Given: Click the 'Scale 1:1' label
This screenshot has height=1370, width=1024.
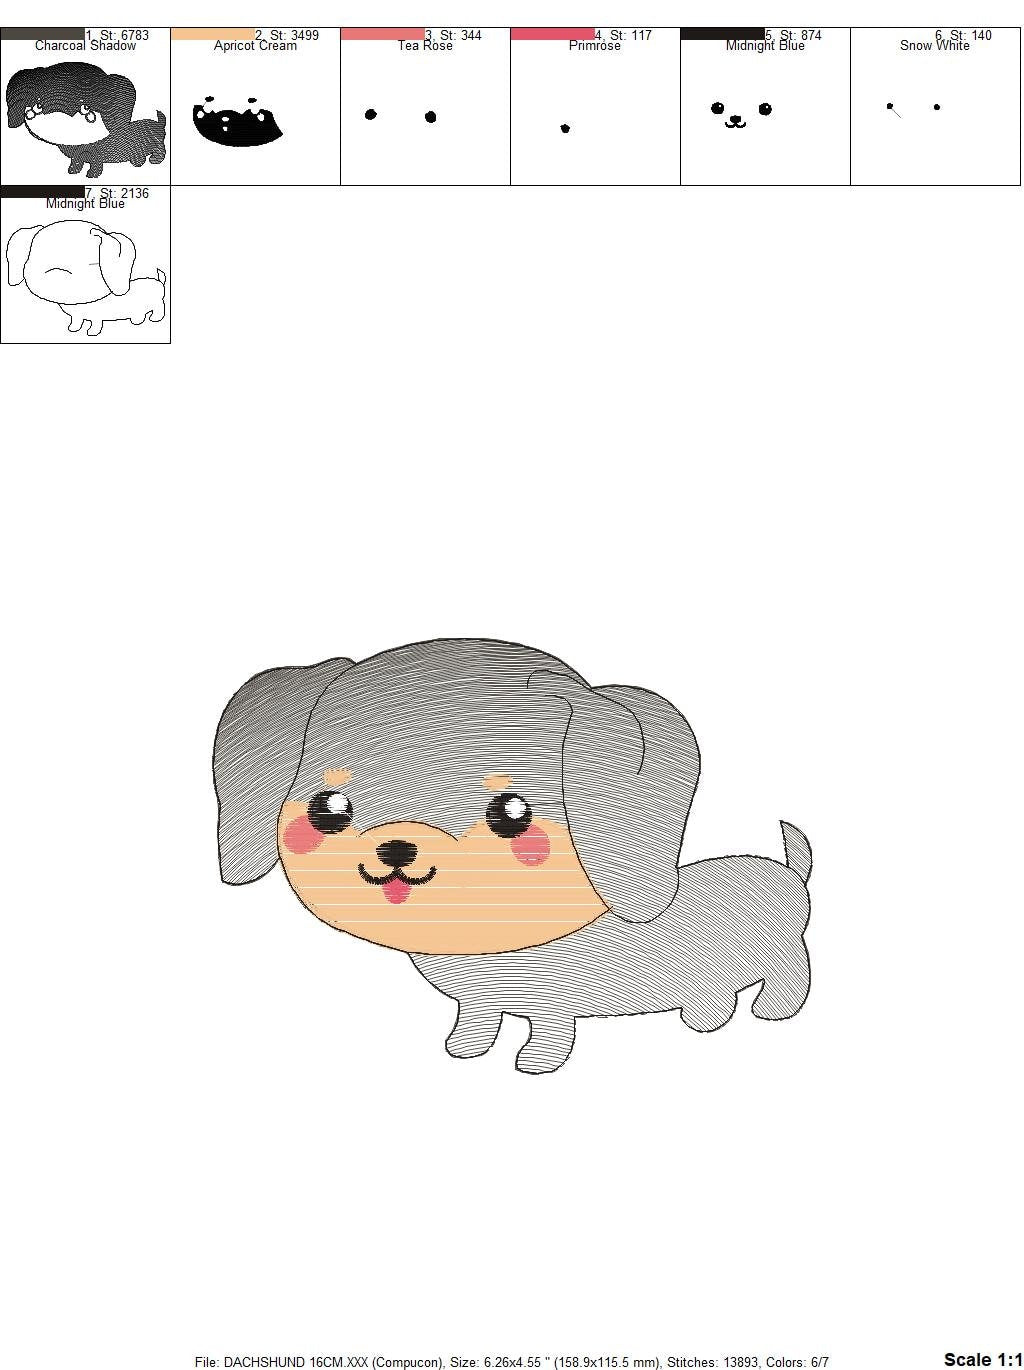Looking at the screenshot, I should pyautogui.click(x=982, y=1359).
